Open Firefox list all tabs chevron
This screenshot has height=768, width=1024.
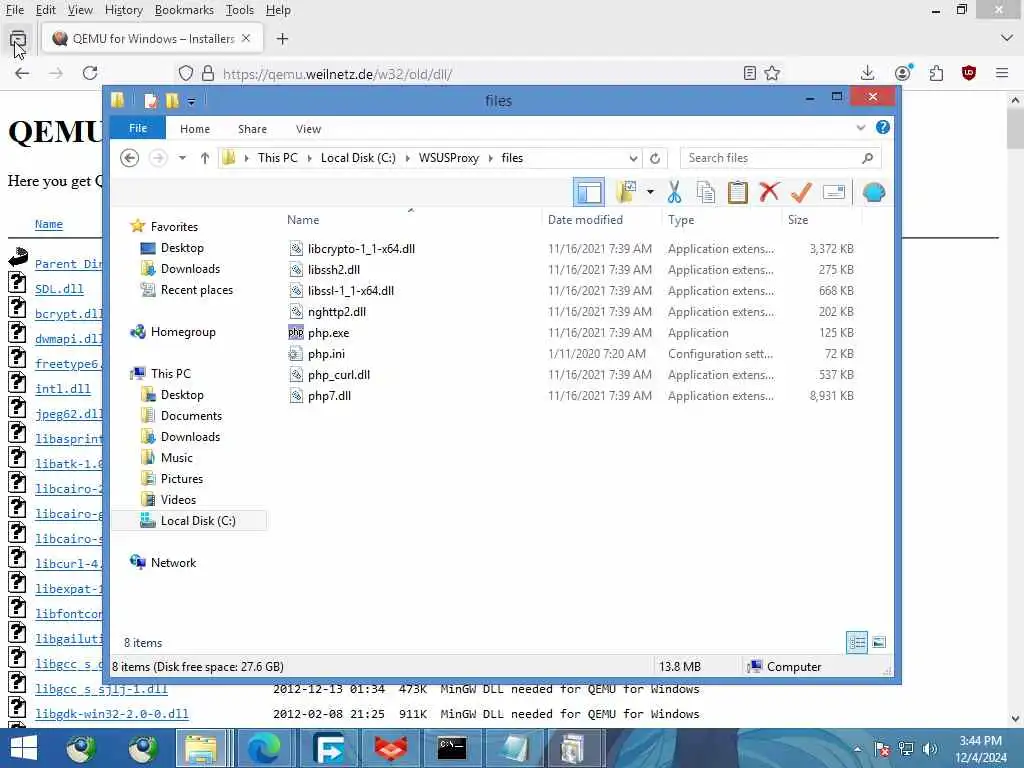pos(1007,39)
